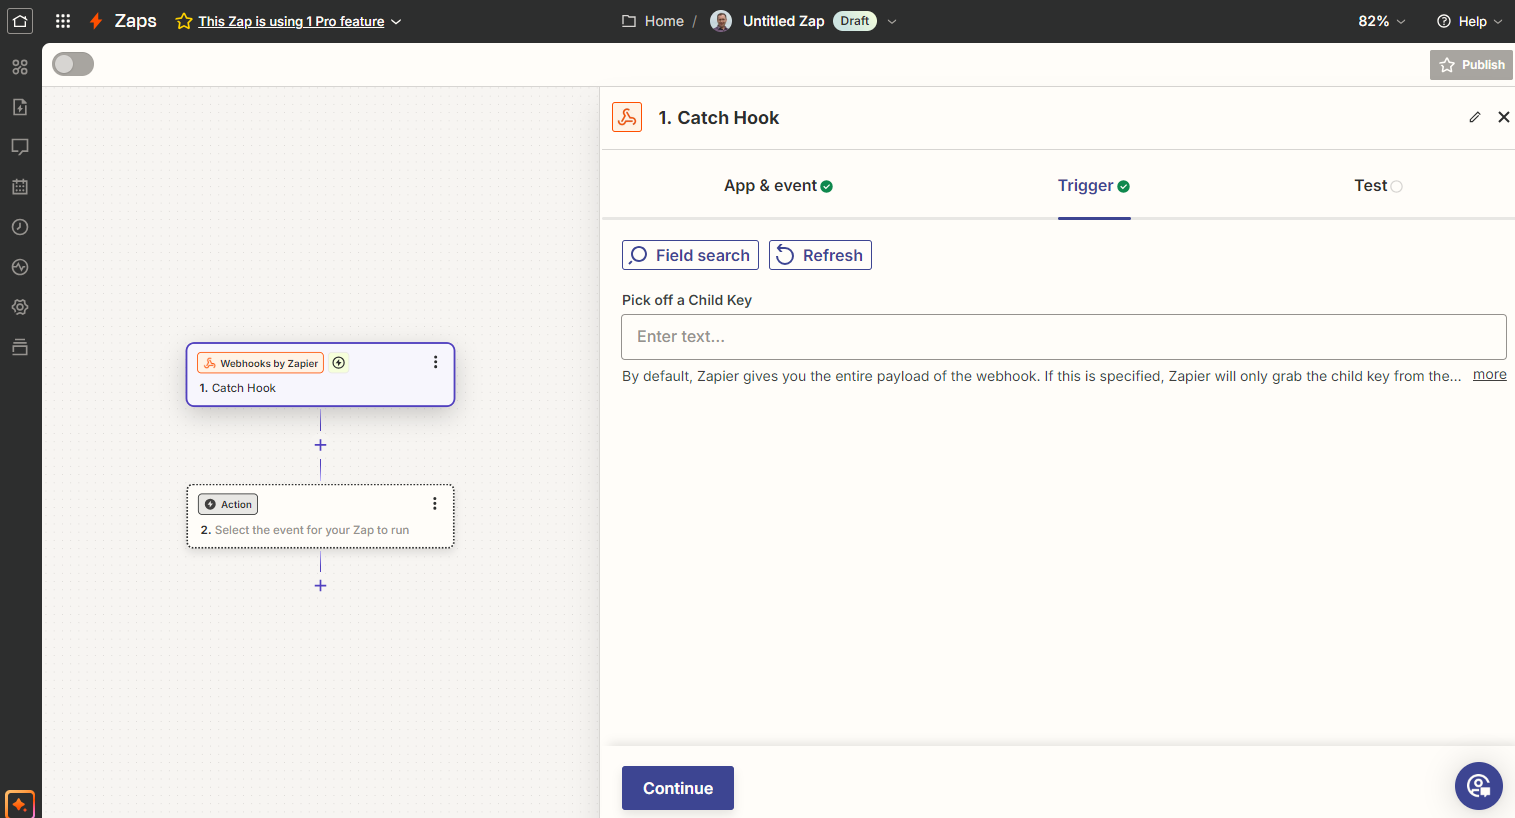This screenshot has width=1515, height=818.
Task: Expand the 82% zoom dropdown
Action: [x=1381, y=21]
